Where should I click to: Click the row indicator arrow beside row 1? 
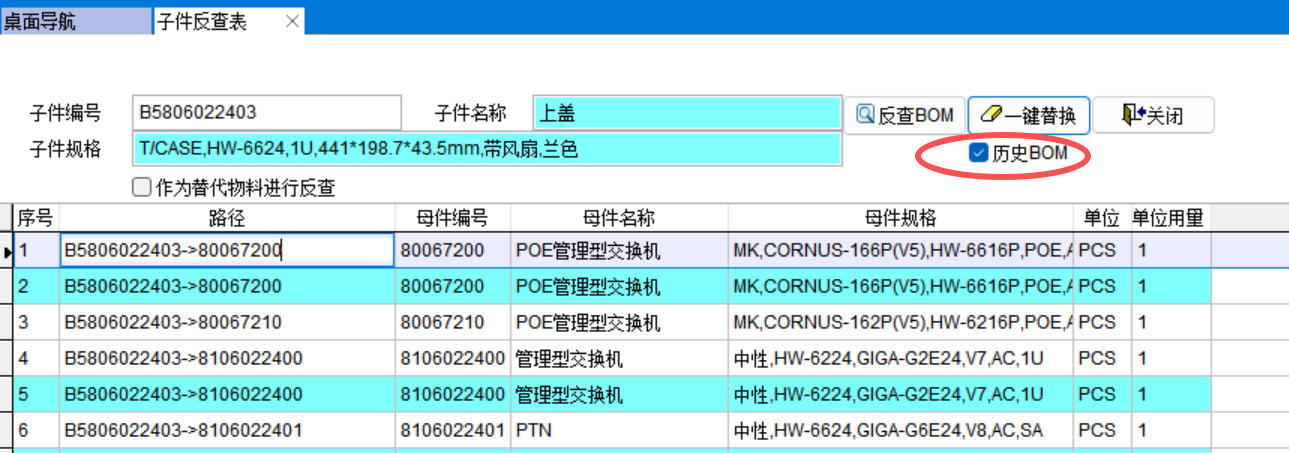pos(6,252)
